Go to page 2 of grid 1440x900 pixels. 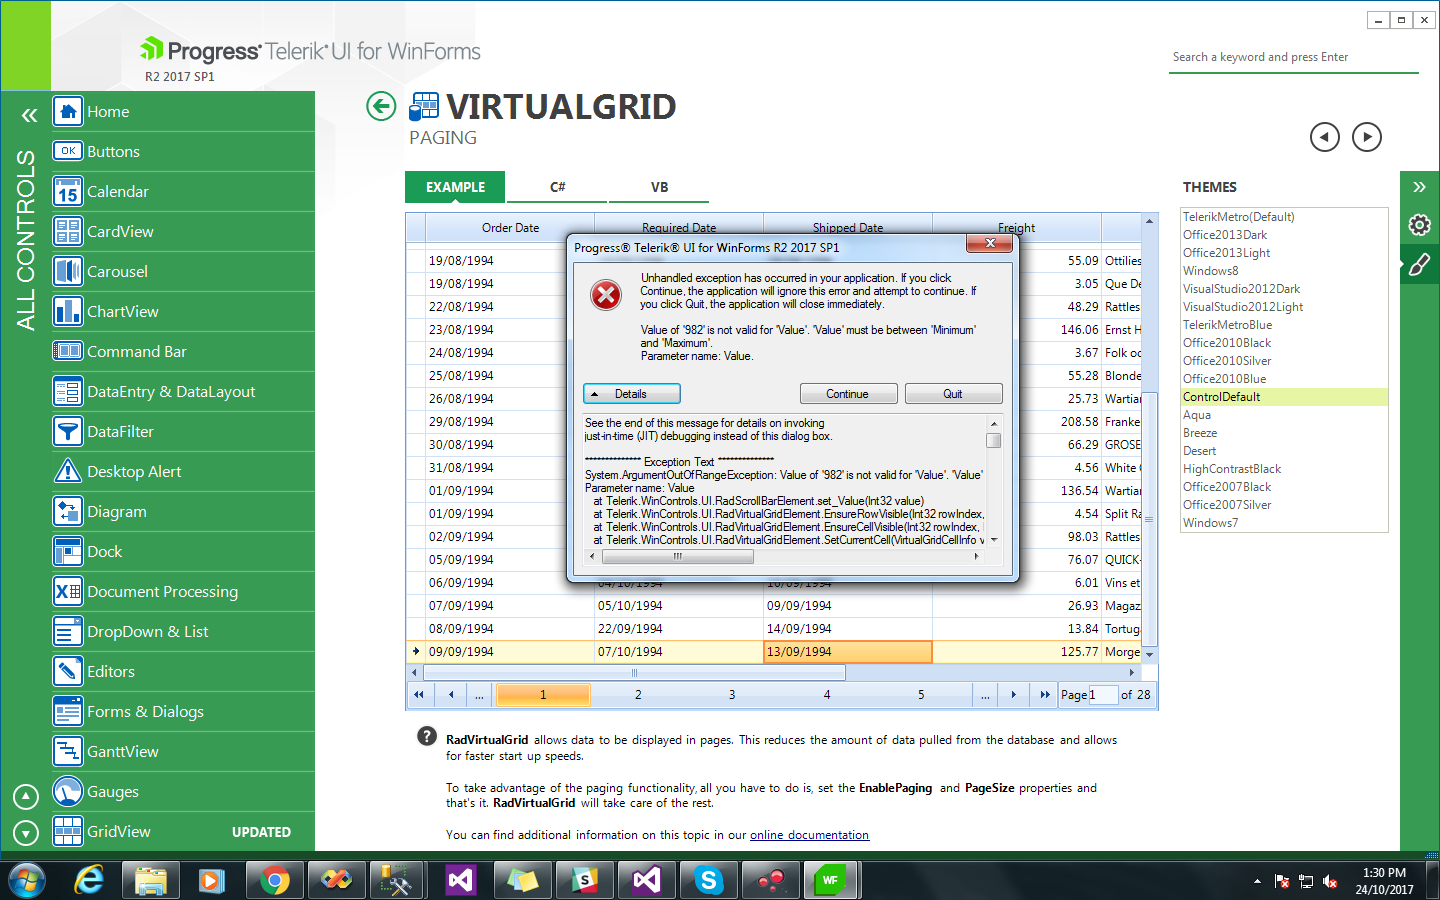638,694
